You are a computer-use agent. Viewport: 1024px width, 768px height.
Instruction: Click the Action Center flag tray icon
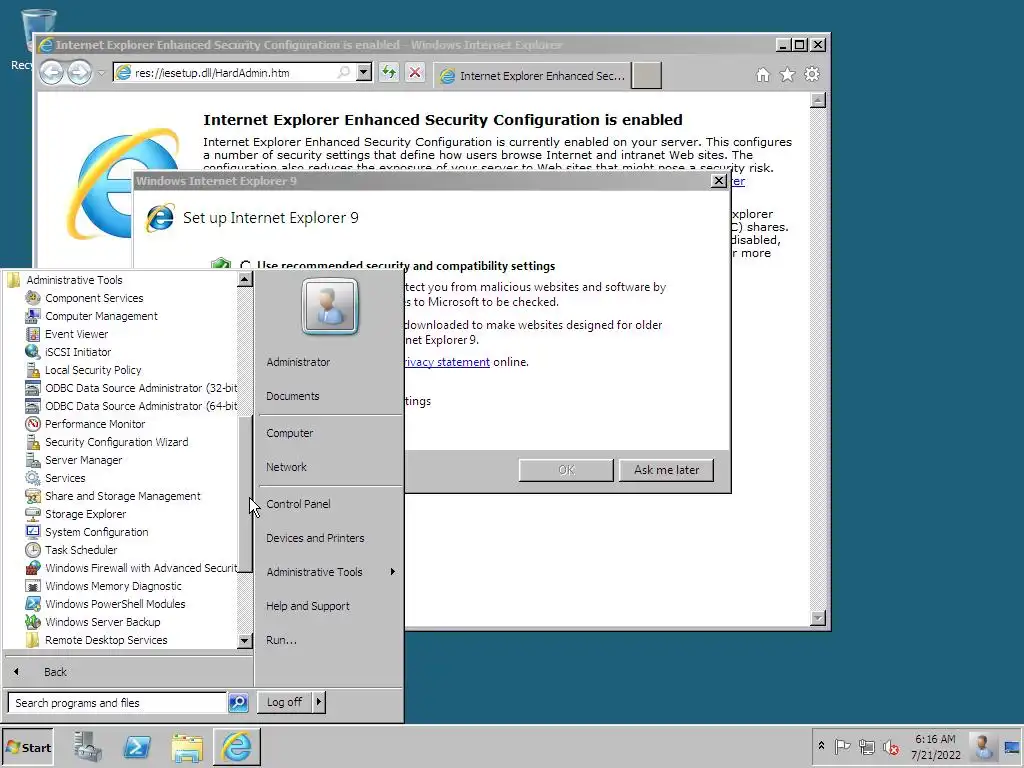tap(842, 746)
